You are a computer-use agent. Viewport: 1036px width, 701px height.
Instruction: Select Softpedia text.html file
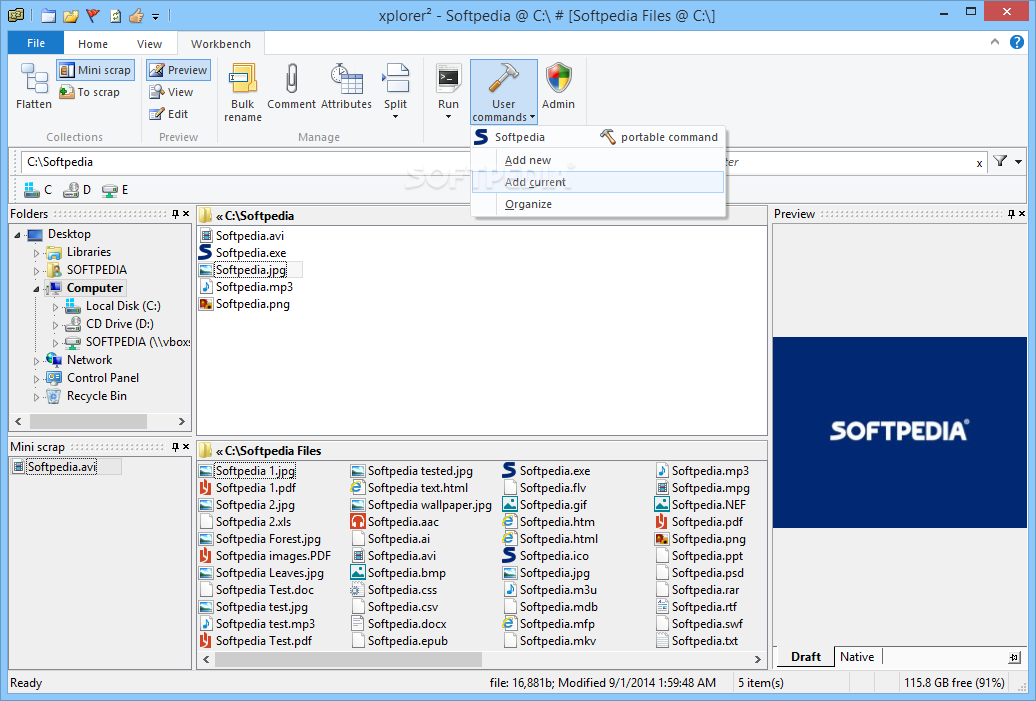pos(418,488)
